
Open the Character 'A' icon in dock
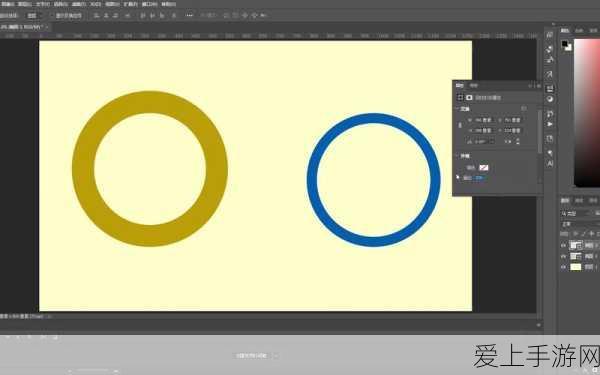550,163
